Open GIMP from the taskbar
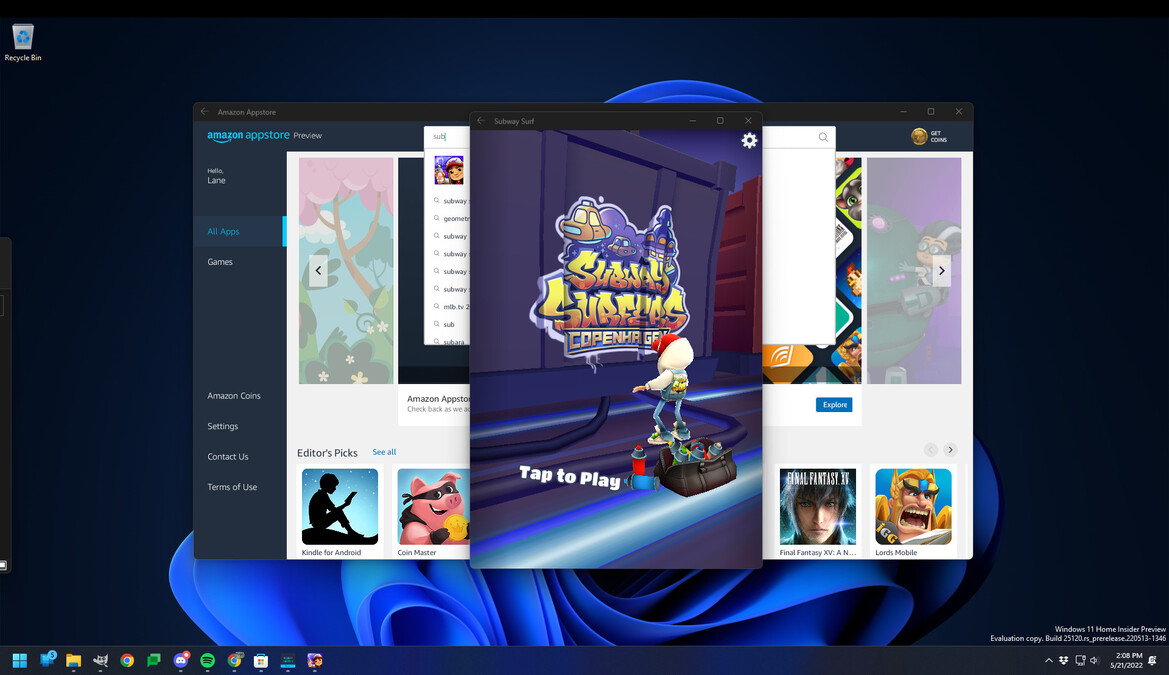This screenshot has height=675, width=1169. (100, 660)
